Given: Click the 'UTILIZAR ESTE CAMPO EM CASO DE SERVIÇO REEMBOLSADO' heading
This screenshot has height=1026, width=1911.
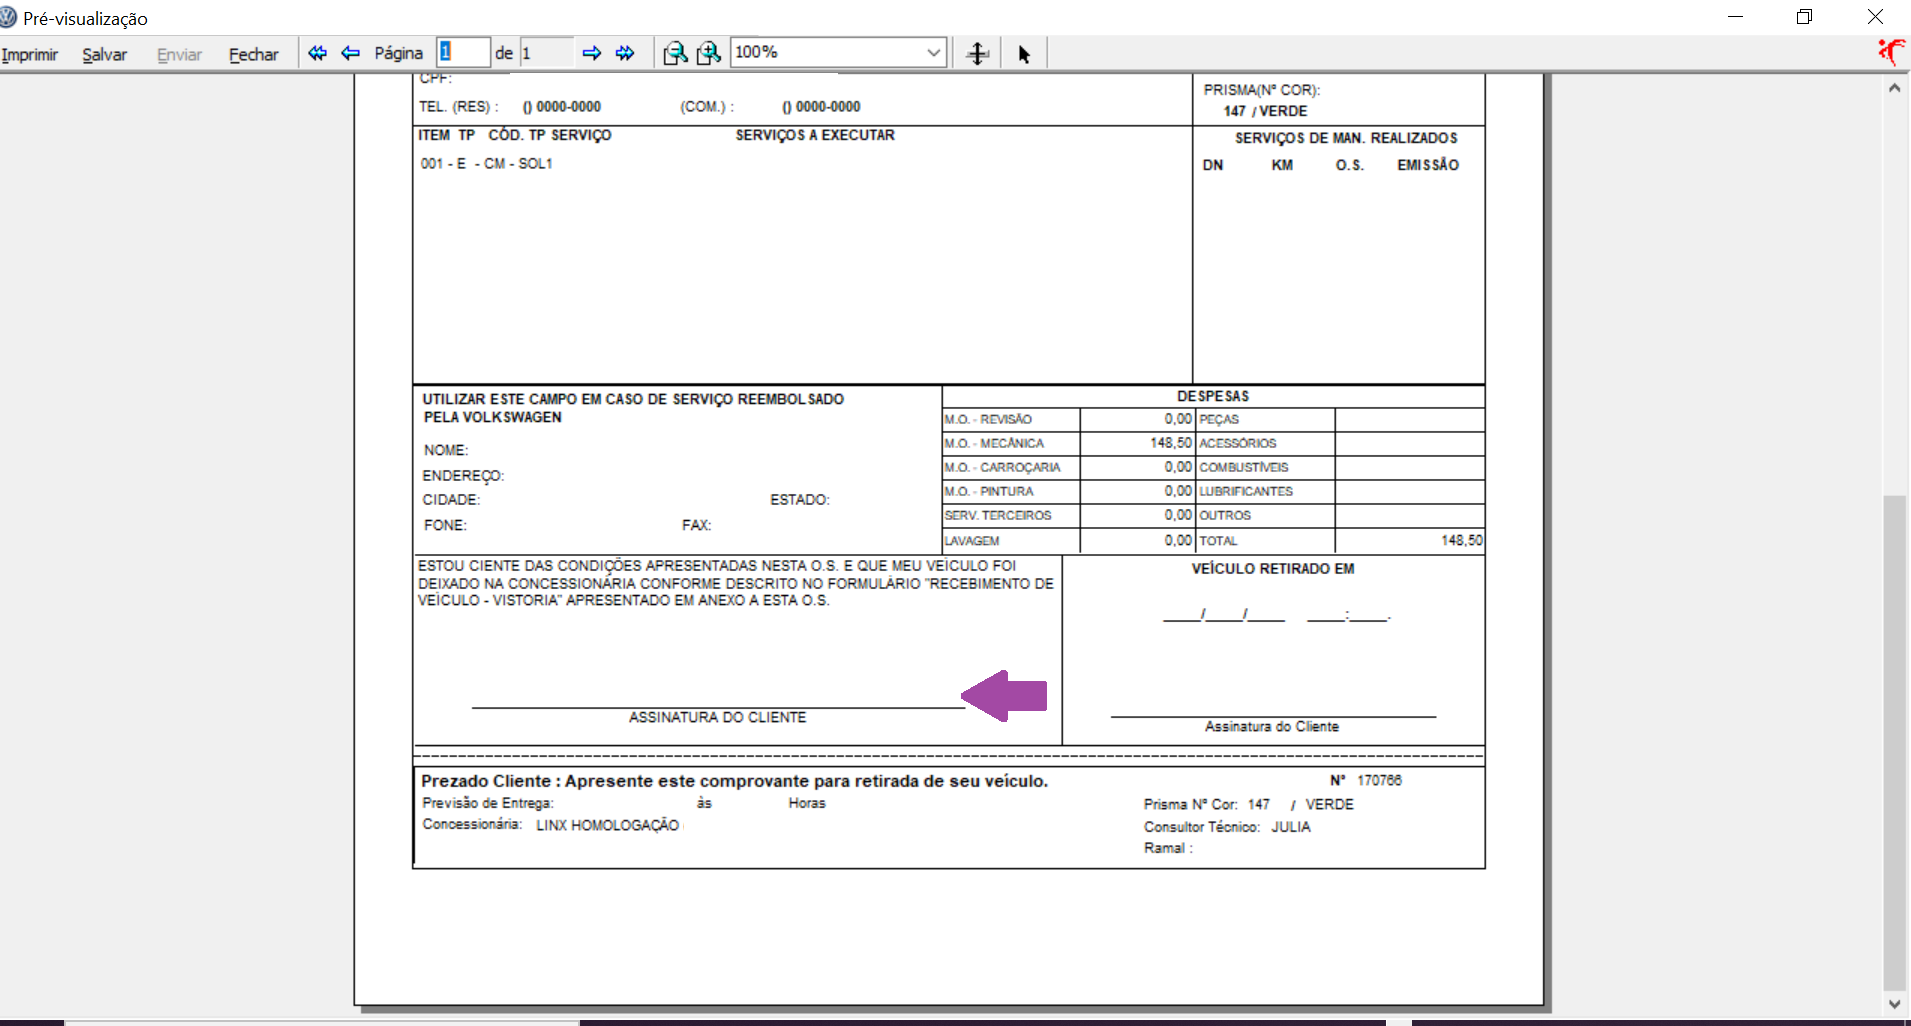Looking at the screenshot, I should tap(633, 399).
